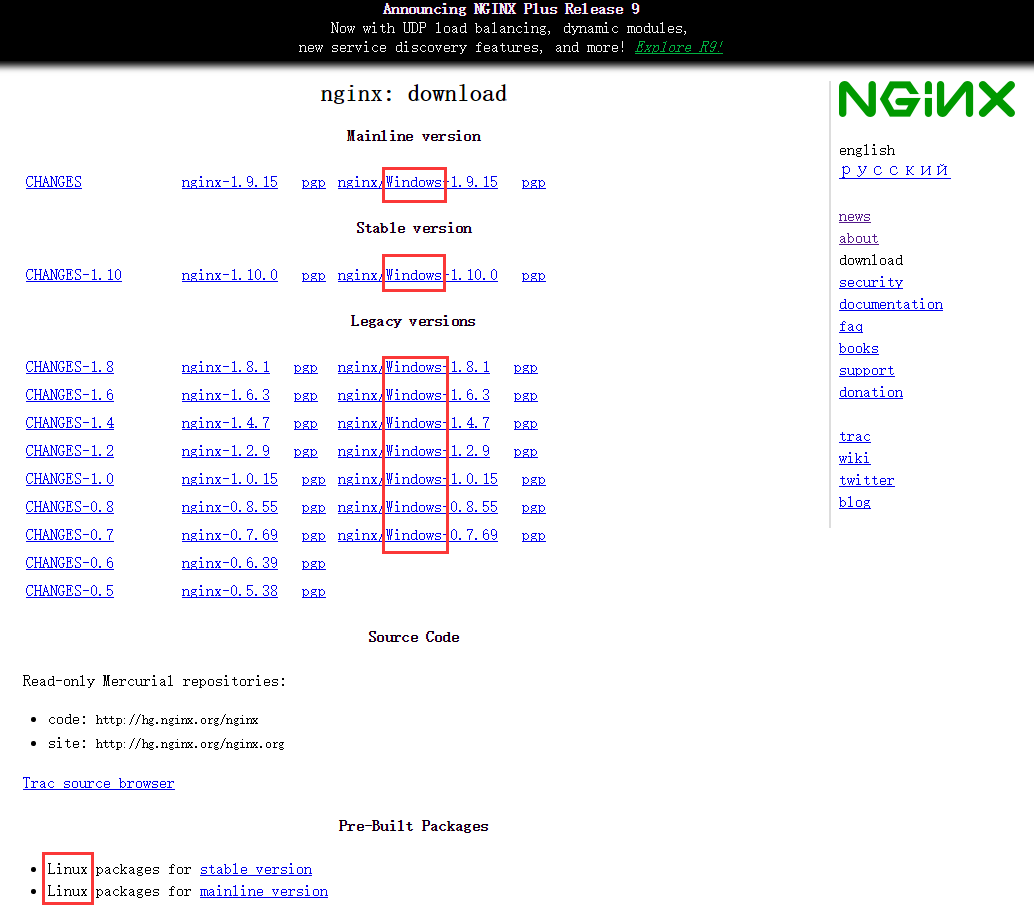Viewport: 1034px width, 918px height.
Task: Open pgp link next to nginx-1.8.1 source
Action: [x=305, y=368]
